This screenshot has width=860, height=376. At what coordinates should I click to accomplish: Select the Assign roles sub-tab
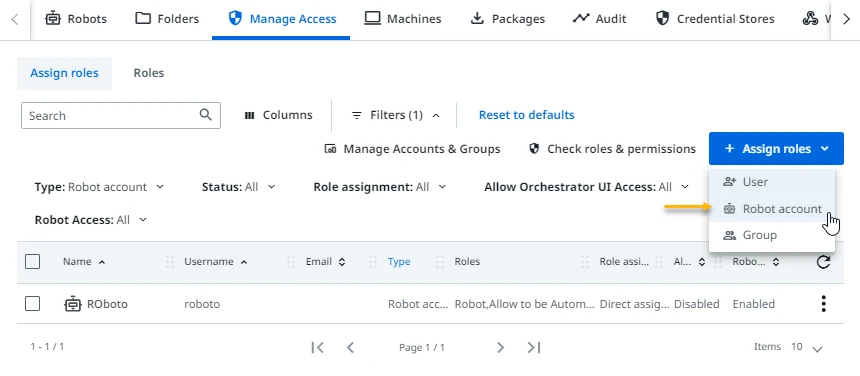[x=64, y=73]
